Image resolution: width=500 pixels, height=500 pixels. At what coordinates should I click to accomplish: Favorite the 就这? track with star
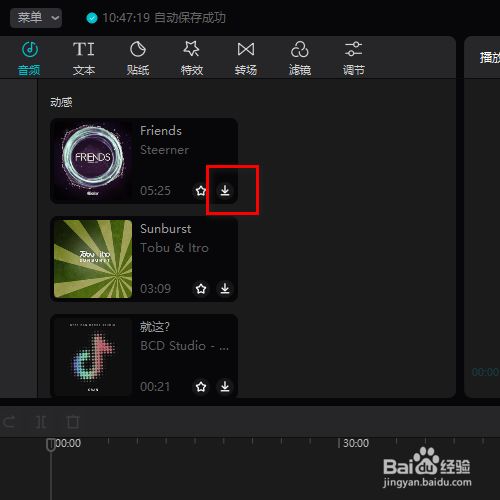201,387
